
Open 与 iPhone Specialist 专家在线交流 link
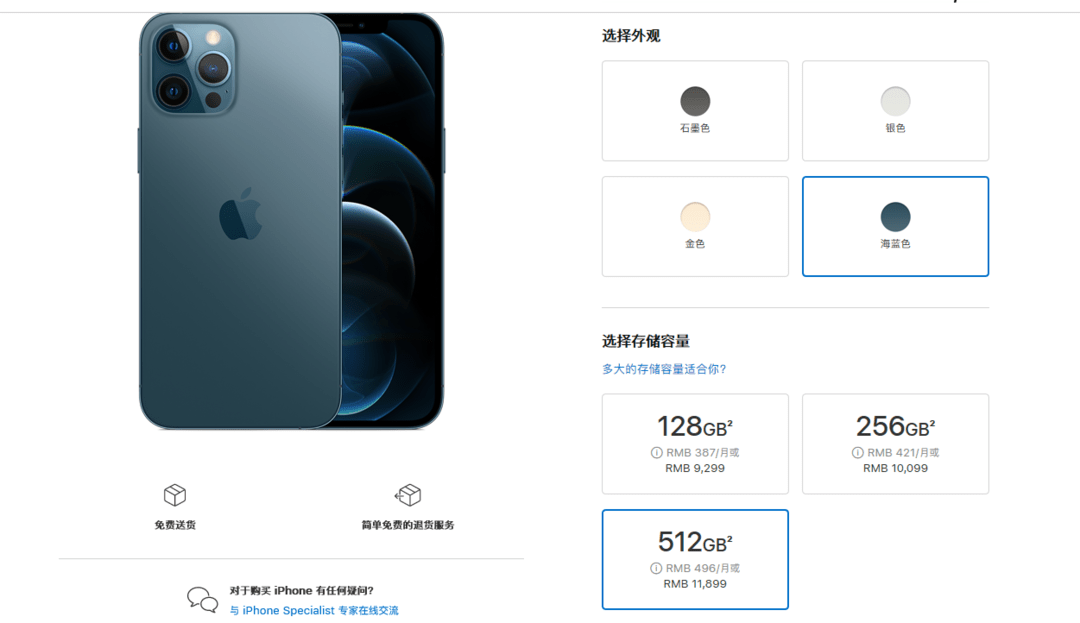314,611
